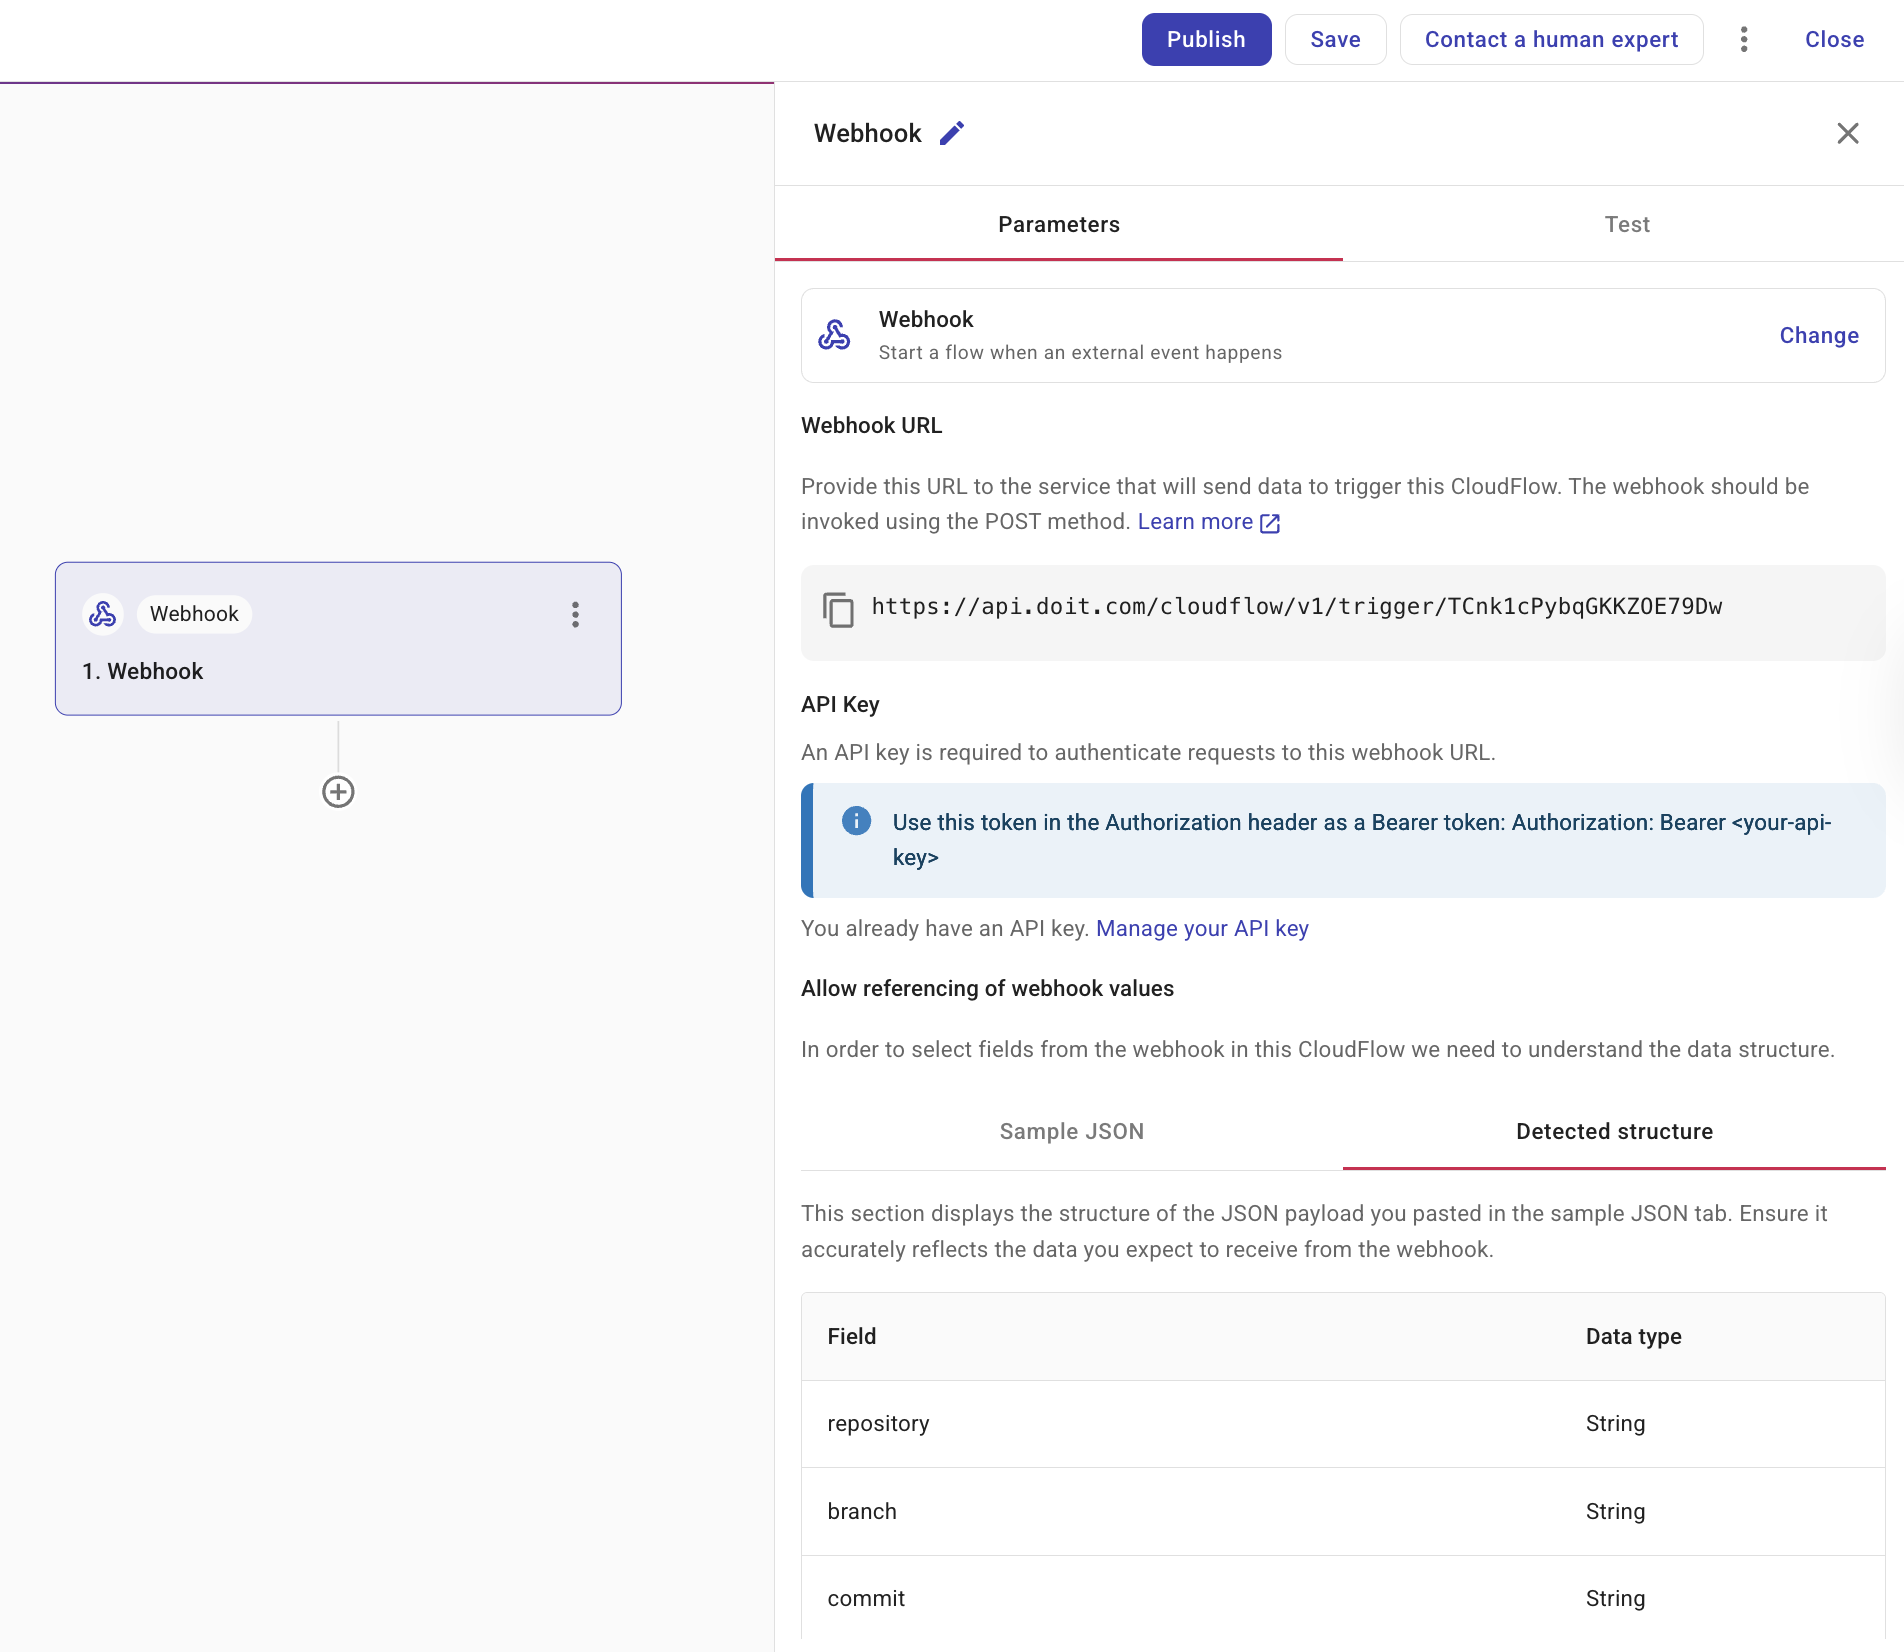Edit the flow name with the pencil icon
The image size is (1904, 1652).
tap(951, 132)
